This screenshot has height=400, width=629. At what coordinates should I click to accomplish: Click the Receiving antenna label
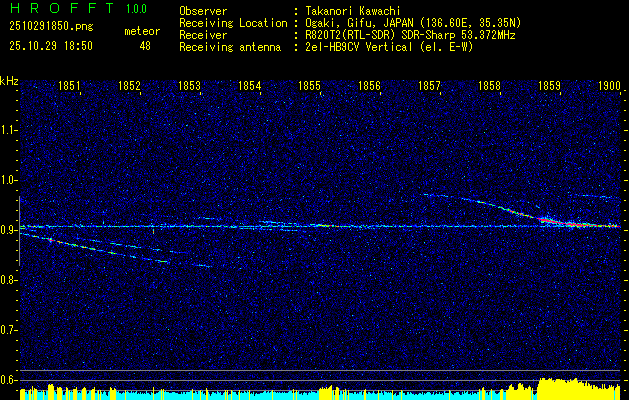[230, 47]
